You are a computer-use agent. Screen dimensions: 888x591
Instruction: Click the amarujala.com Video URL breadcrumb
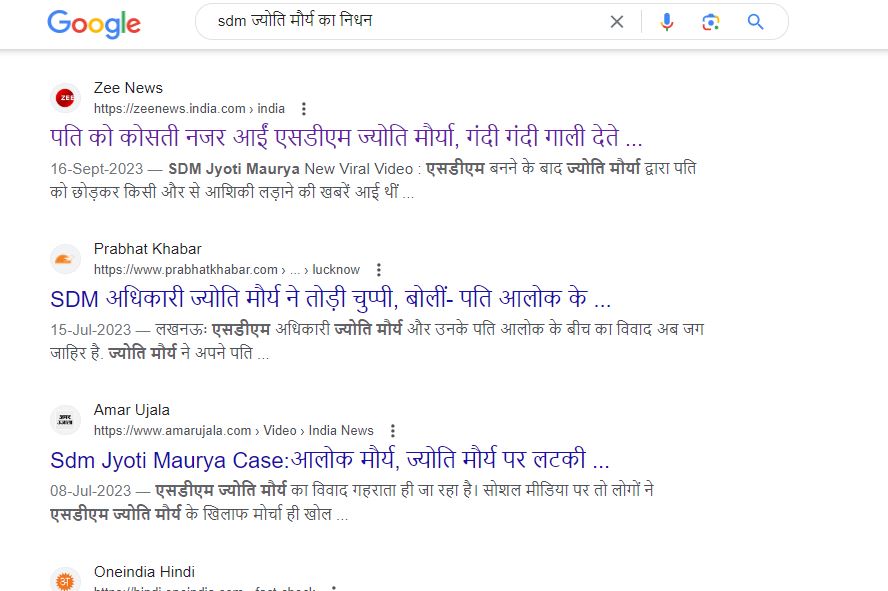pyautogui.click(x=233, y=431)
